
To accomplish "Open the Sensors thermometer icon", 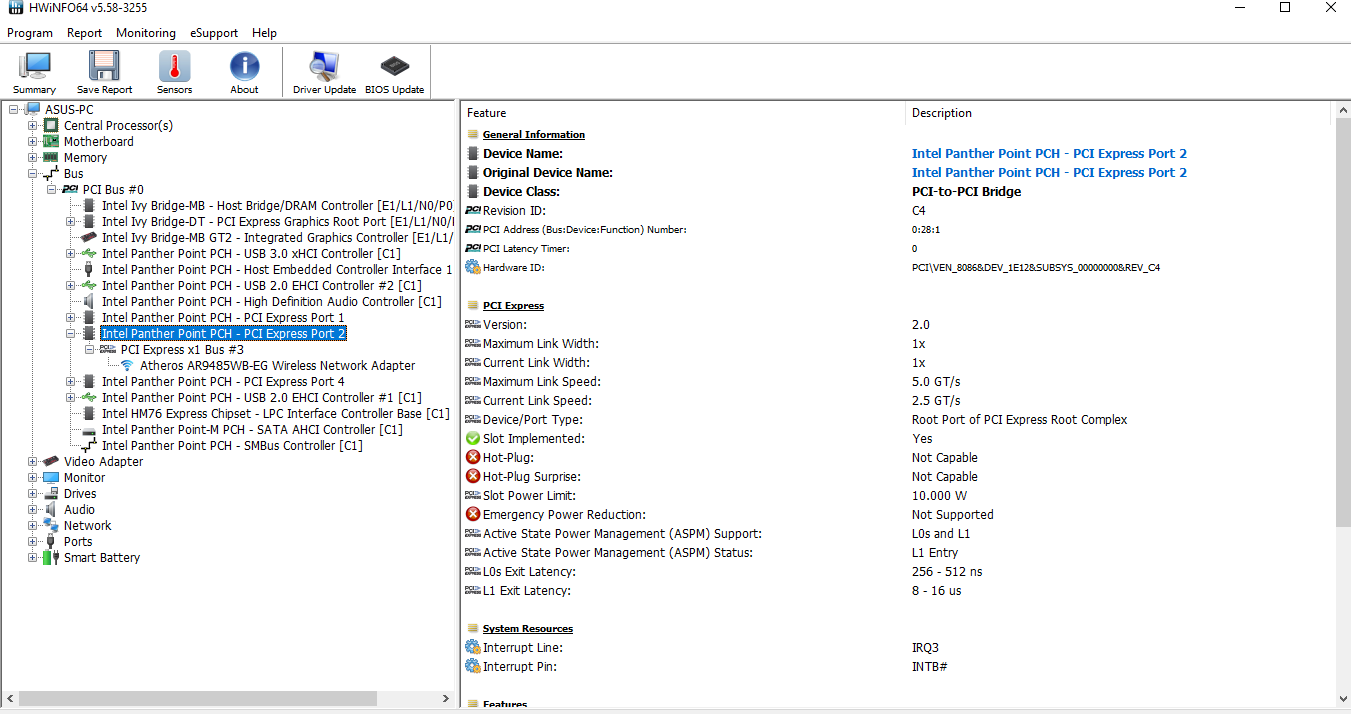I will (174, 67).
